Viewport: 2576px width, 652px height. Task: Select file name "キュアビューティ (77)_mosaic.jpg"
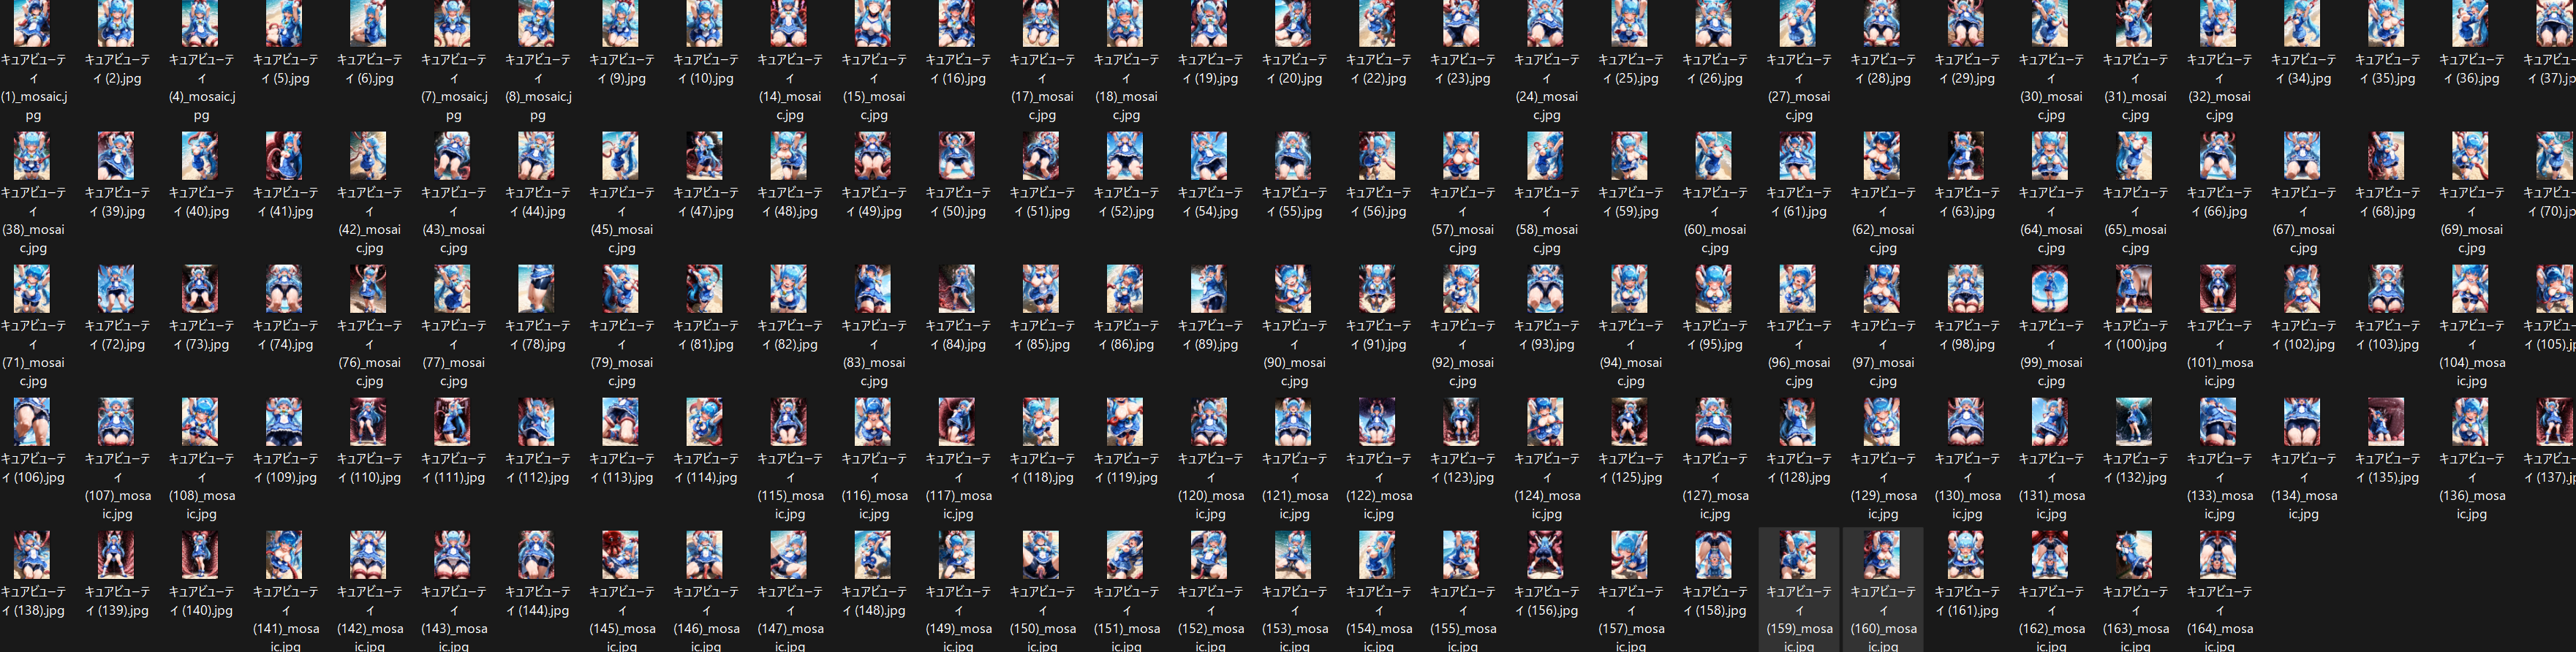coord(452,353)
